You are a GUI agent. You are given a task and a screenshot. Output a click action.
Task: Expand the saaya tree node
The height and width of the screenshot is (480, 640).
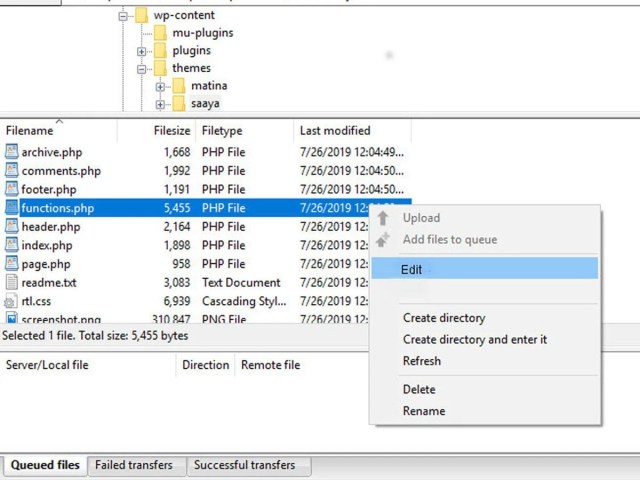pos(160,104)
